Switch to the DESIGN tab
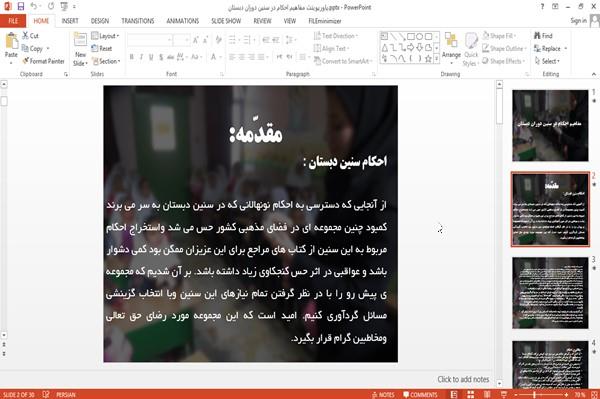This screenshot has width=600, height=399. tap(100, 21)
